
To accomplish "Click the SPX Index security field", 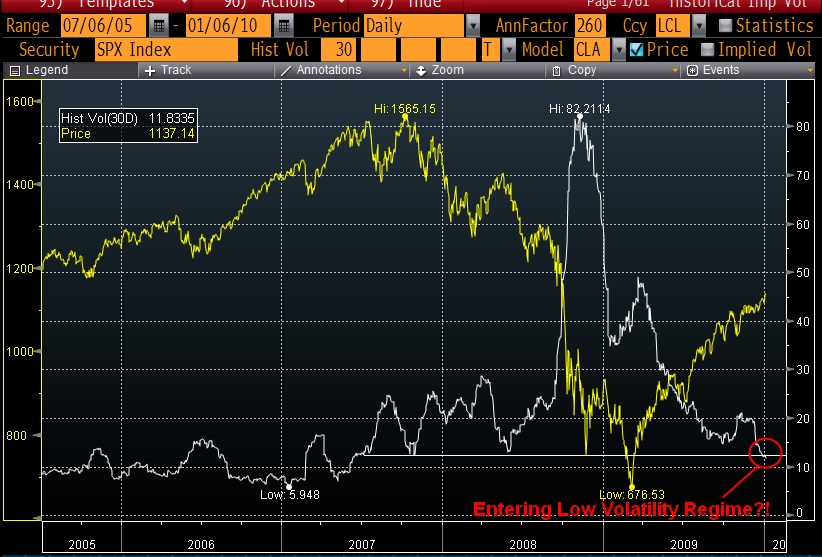I will point(165,49).
